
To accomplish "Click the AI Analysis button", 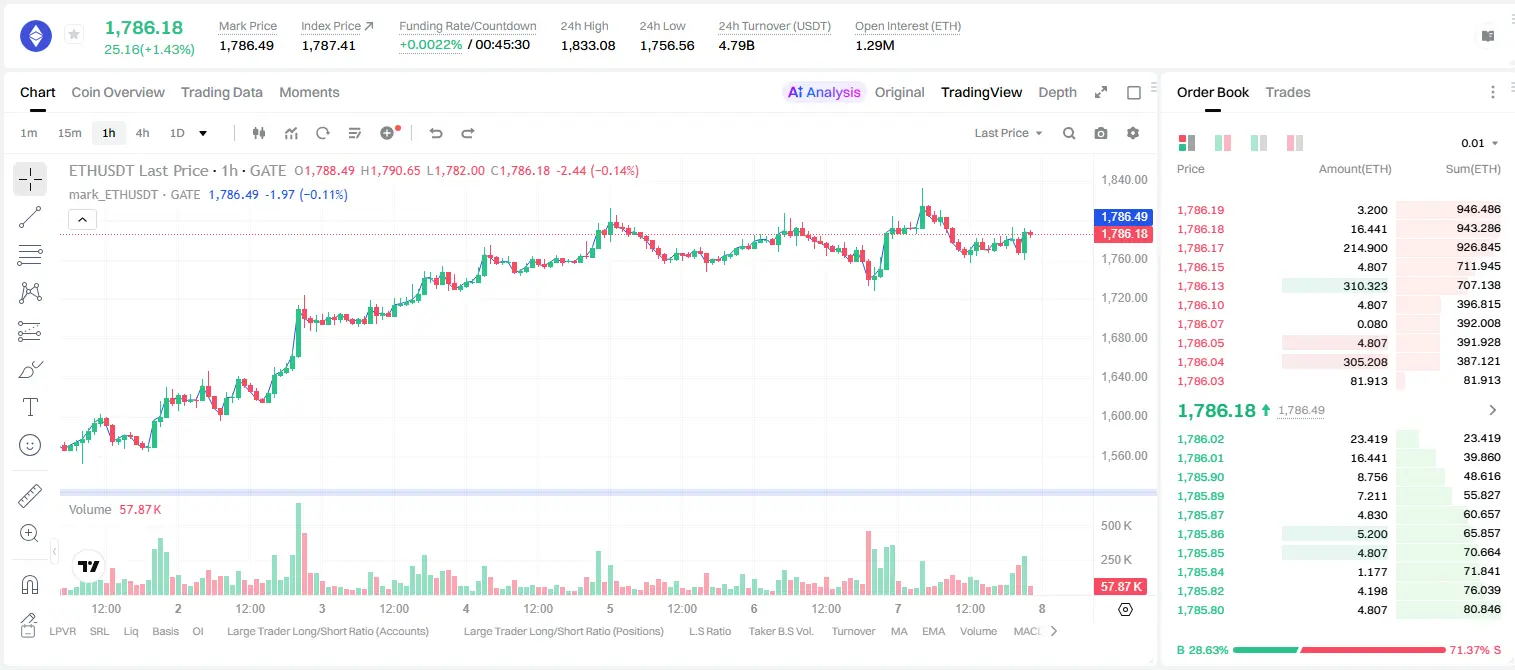I will (x=824, y=92).
